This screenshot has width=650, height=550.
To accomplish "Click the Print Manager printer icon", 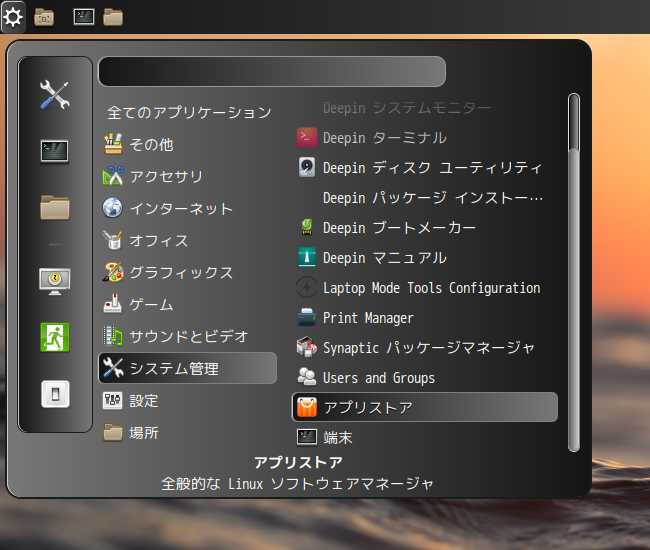I will point(307,317).
